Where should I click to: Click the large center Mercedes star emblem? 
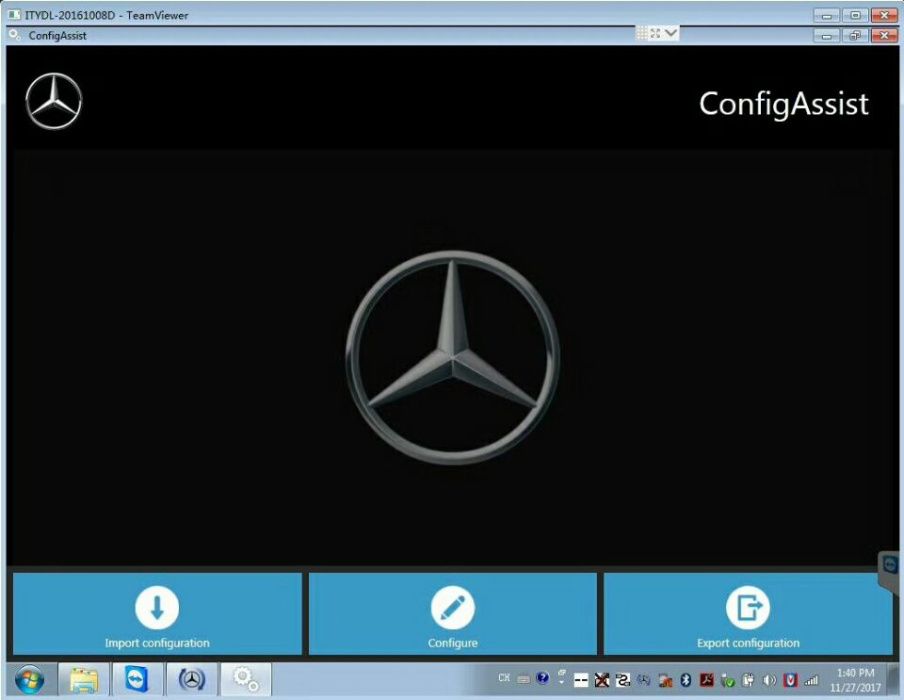[453, 357]
